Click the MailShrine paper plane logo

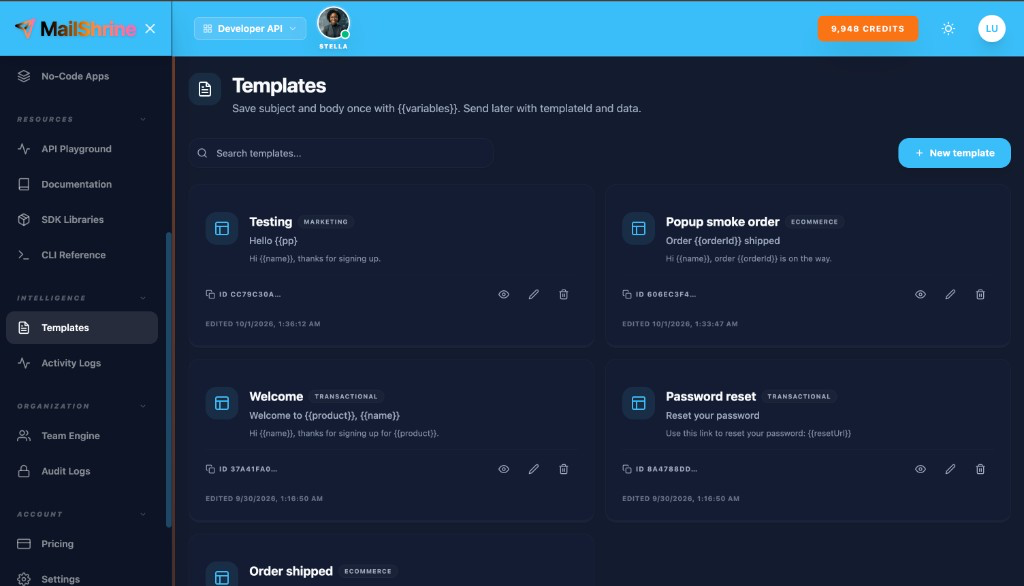pos(25,28)
